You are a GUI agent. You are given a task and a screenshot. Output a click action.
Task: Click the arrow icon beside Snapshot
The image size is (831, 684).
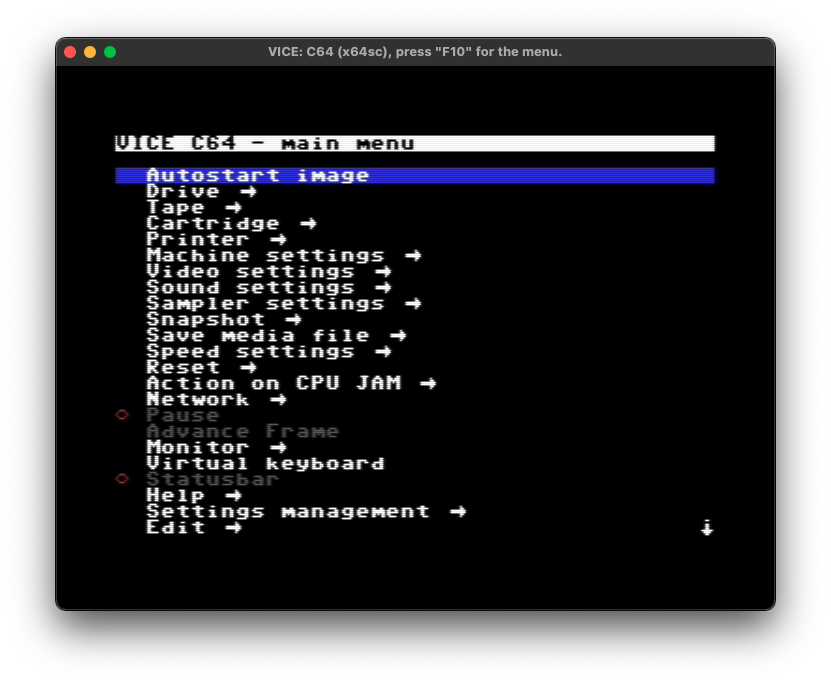point(293,320)
